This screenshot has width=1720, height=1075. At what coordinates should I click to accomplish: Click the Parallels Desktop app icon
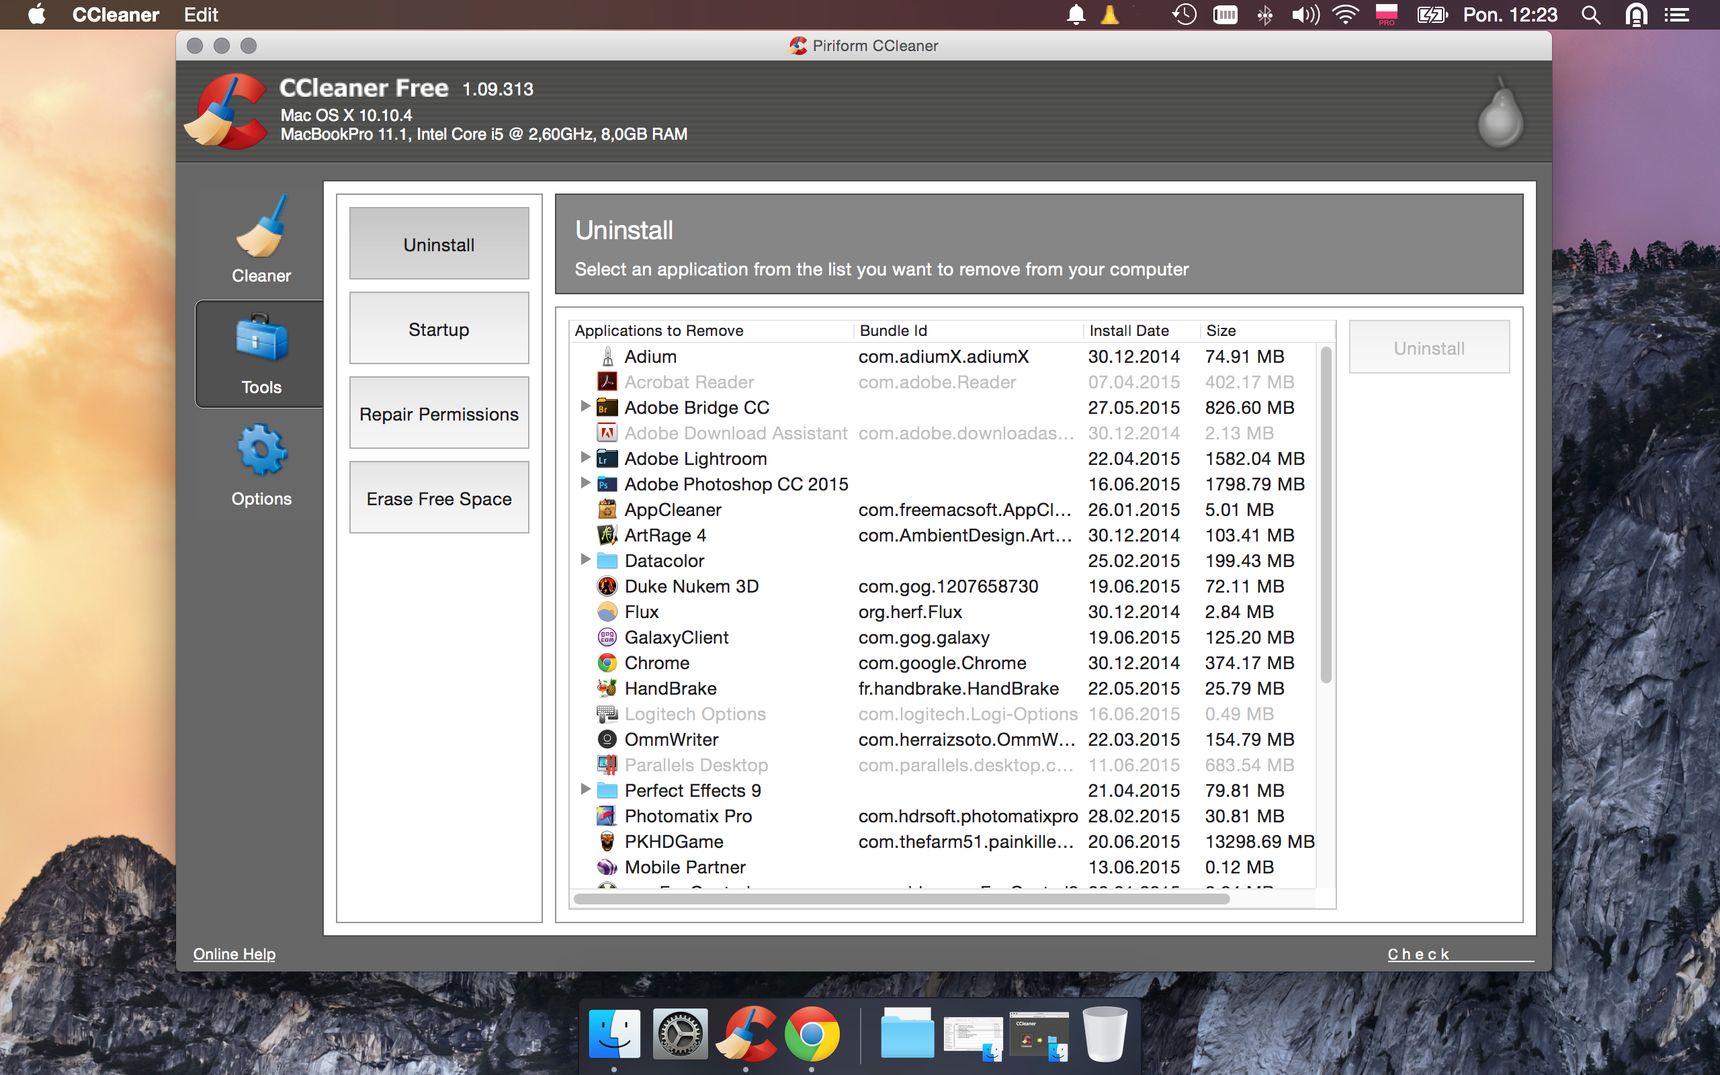[607, 765]
